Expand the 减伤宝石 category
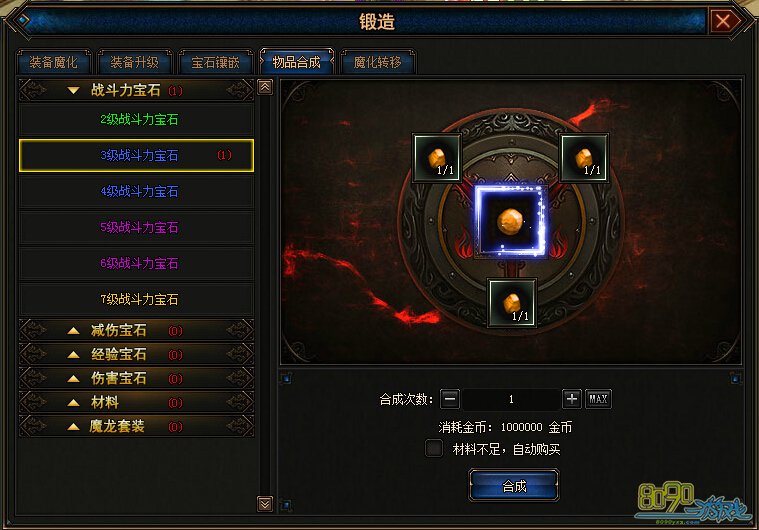 pos(136,331)
